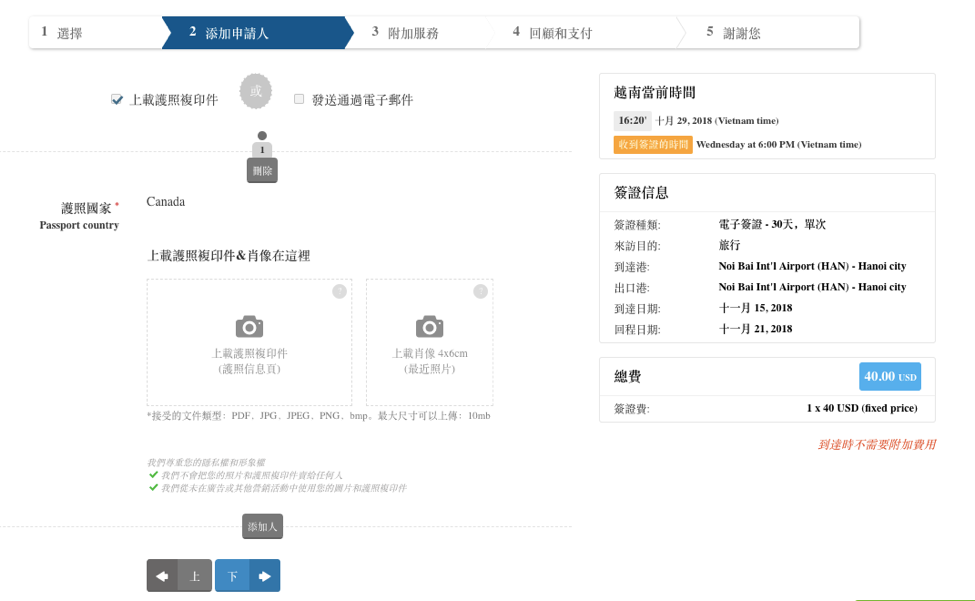Go back to step 1 選擇
This screenshot has width=975, height=601.
95,33
